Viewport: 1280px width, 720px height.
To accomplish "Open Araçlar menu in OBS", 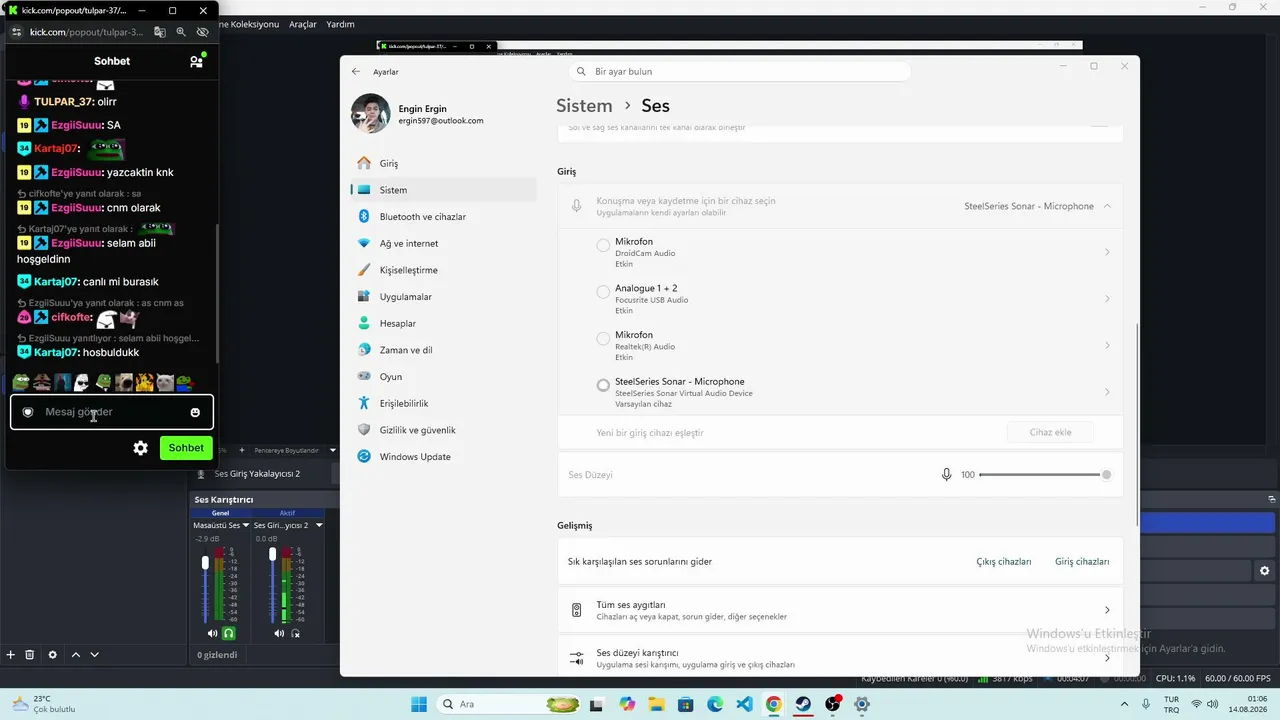I will (x=303, y=24).
